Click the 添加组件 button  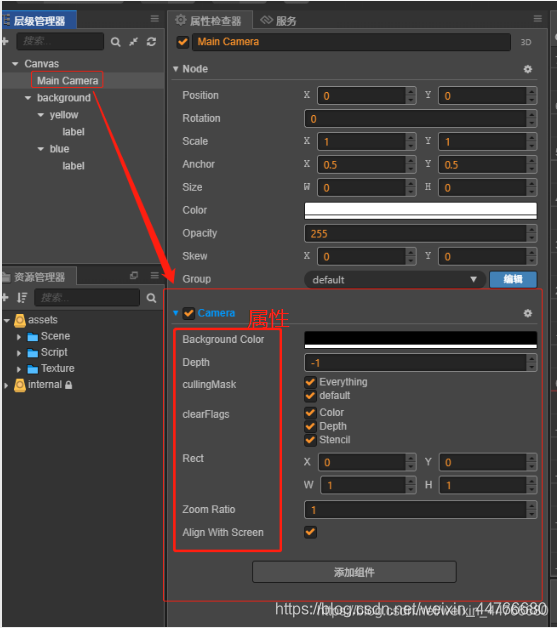coord(354,572)
